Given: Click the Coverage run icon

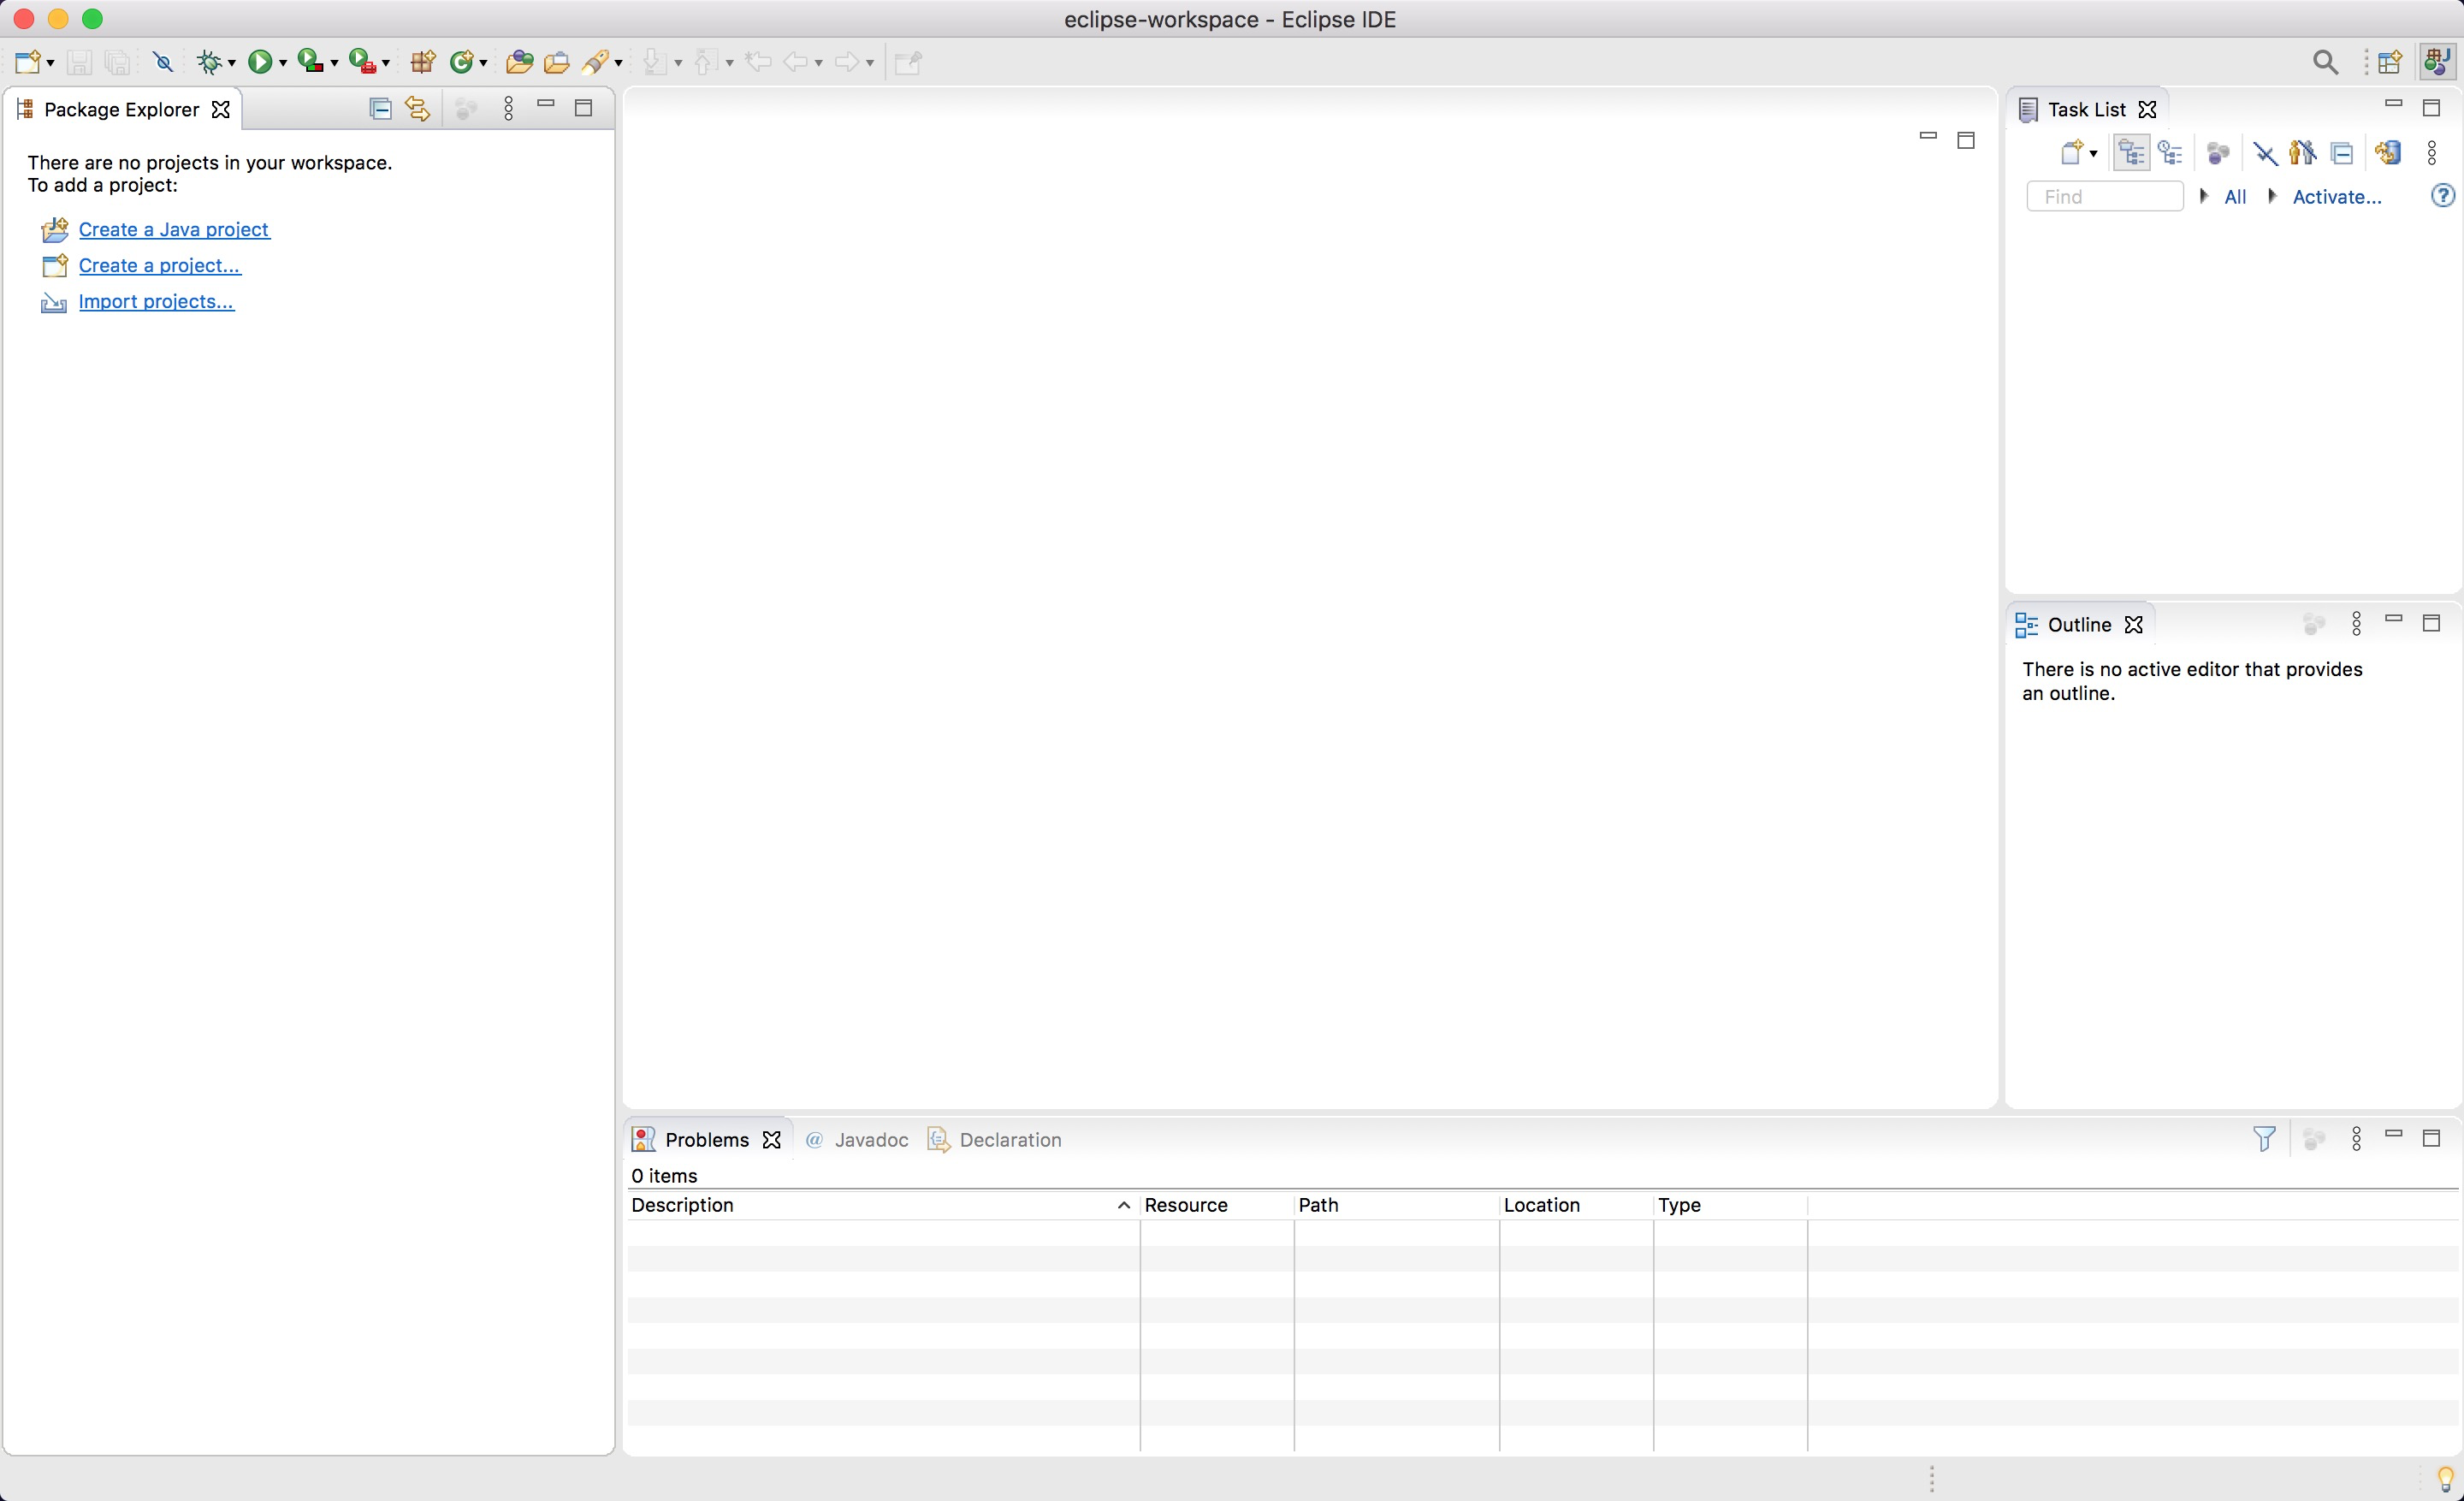Looking at the screenshot, I should click(x=311, y=62).
